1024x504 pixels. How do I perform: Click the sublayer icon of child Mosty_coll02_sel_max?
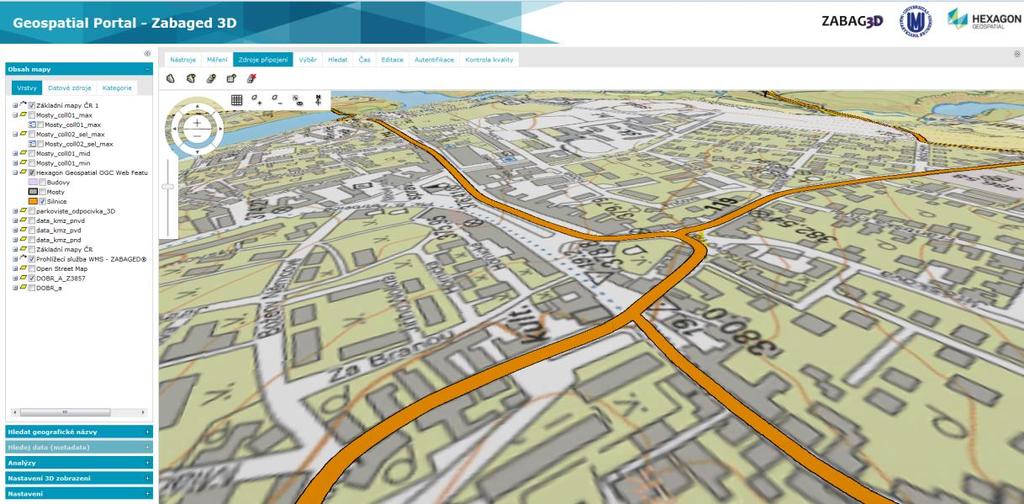pos(32,144)
